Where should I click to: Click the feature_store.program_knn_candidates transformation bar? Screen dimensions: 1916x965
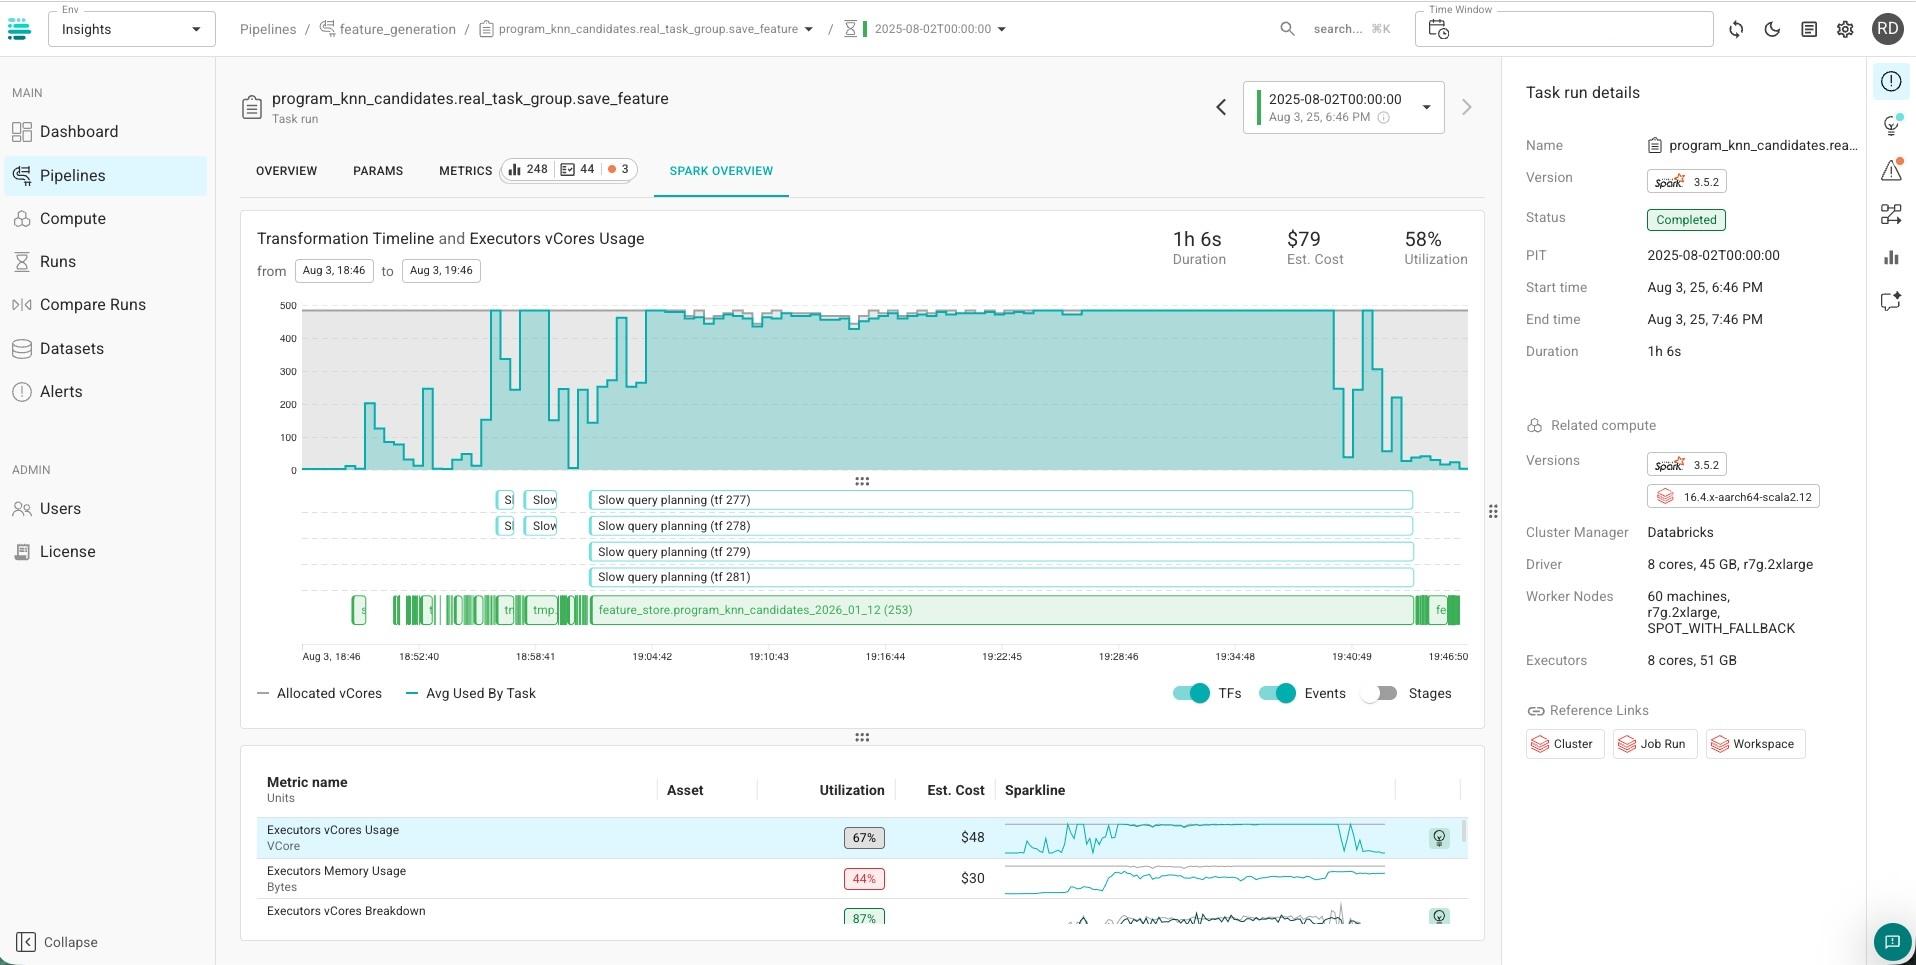point(1002,610)
